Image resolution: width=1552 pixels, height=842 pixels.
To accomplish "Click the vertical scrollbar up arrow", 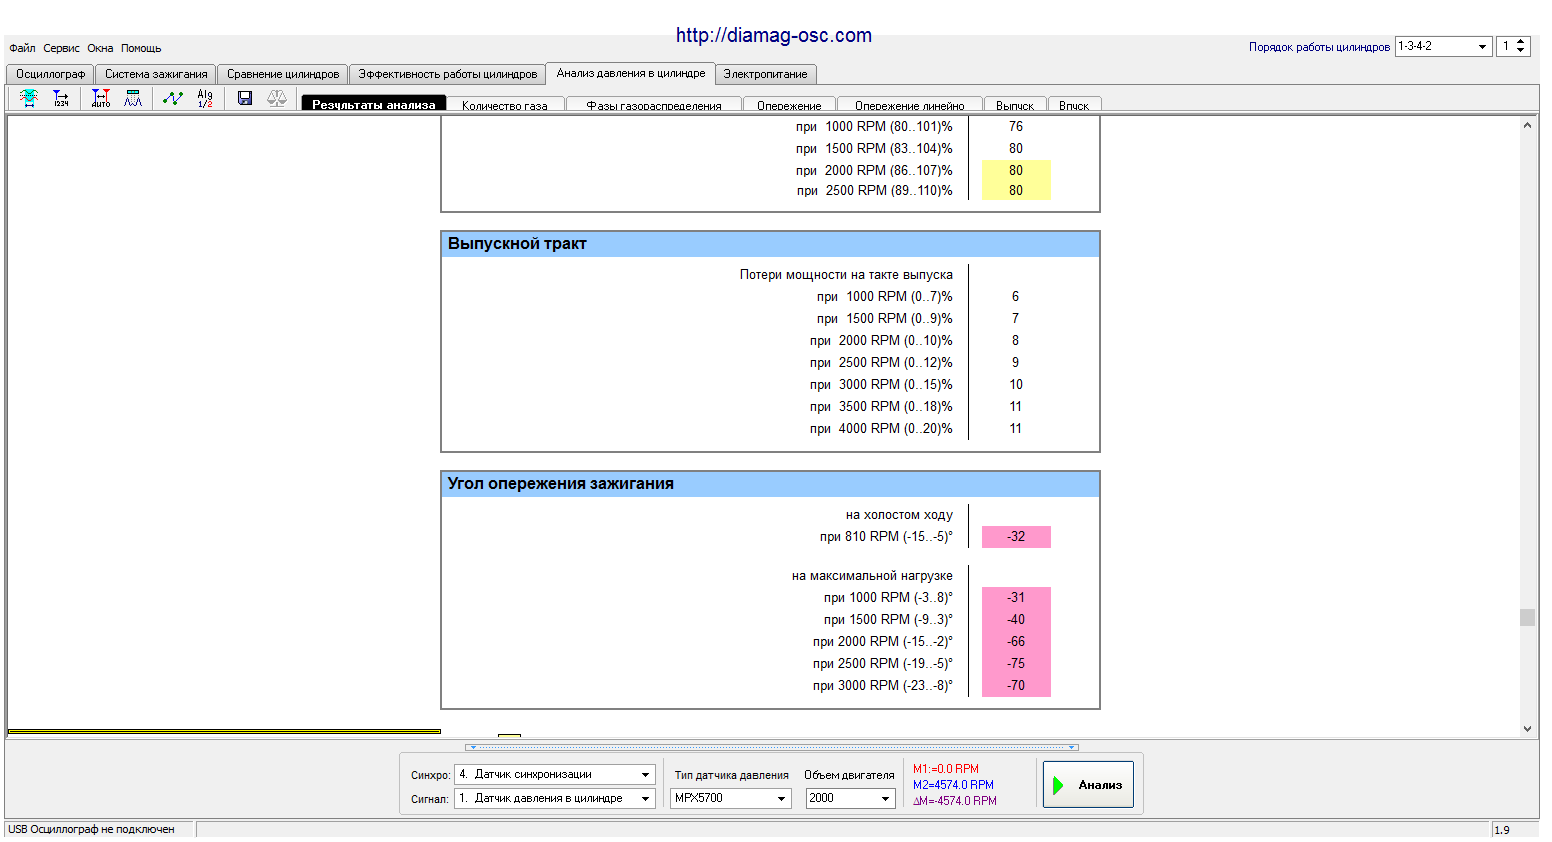I will (1527, 125).
